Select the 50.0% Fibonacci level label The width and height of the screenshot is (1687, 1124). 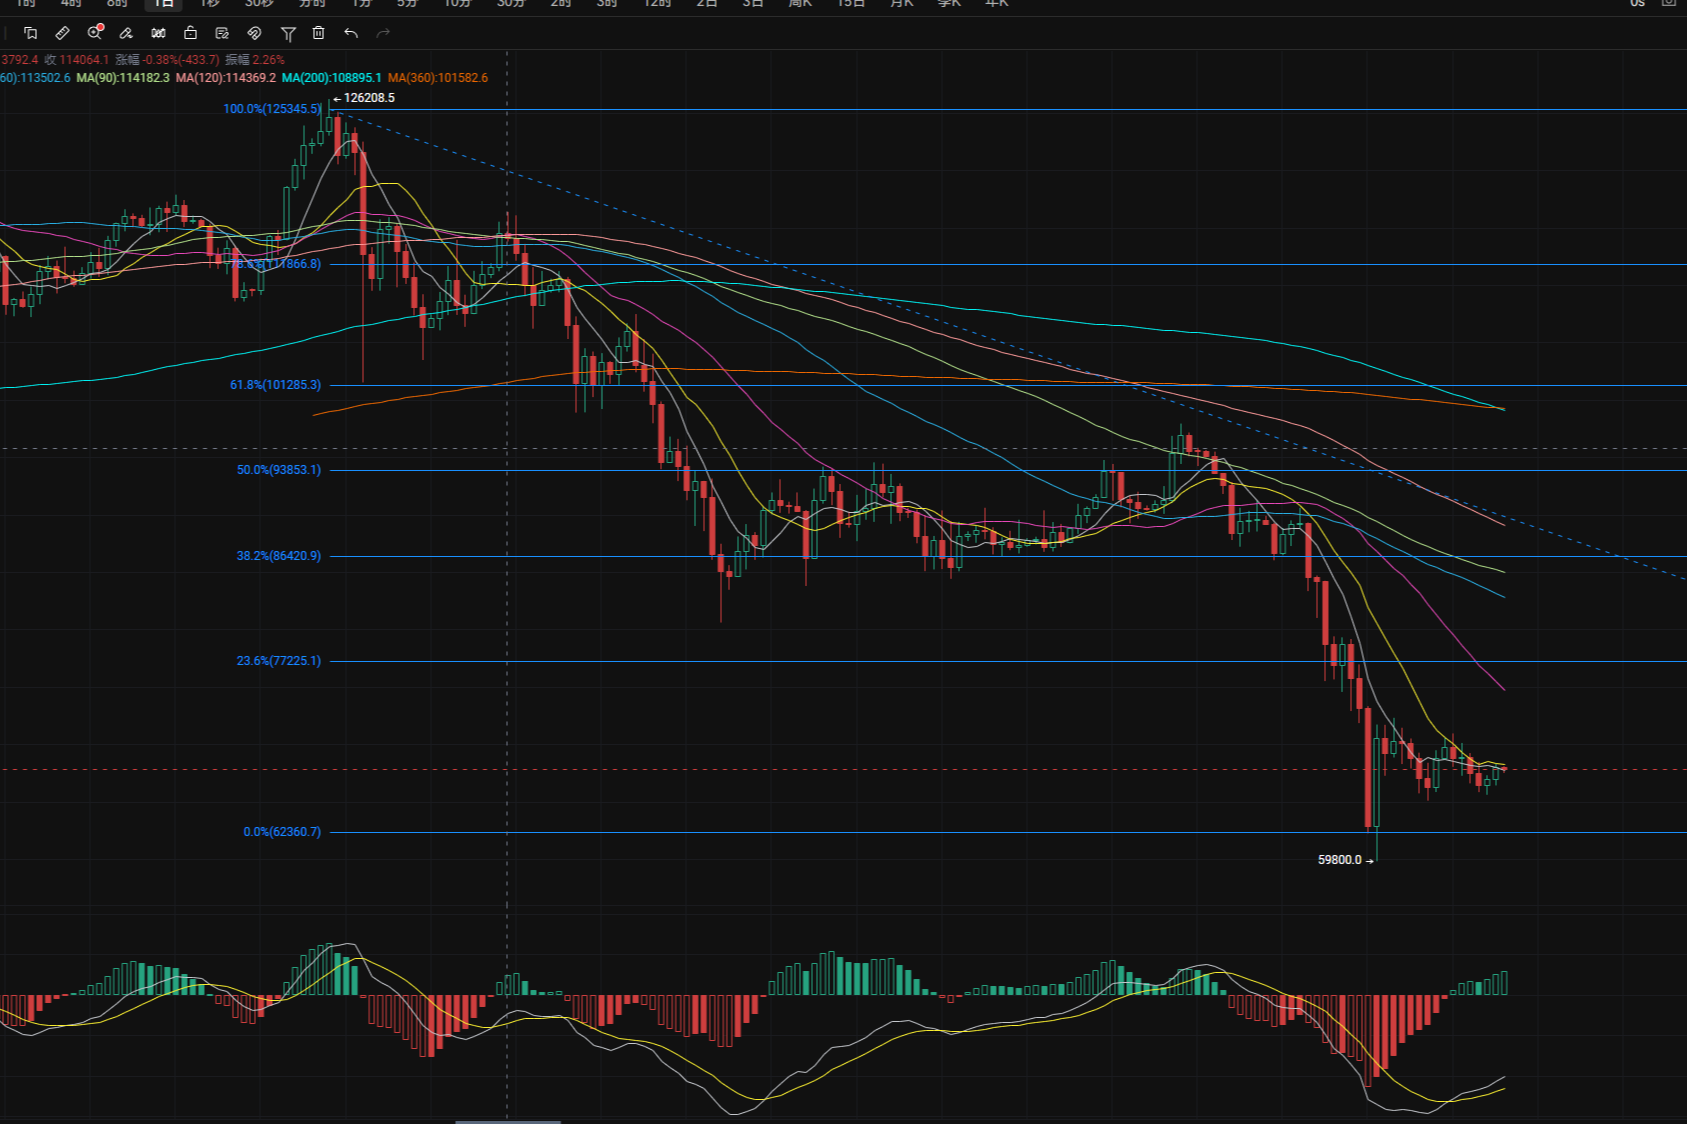279,470
